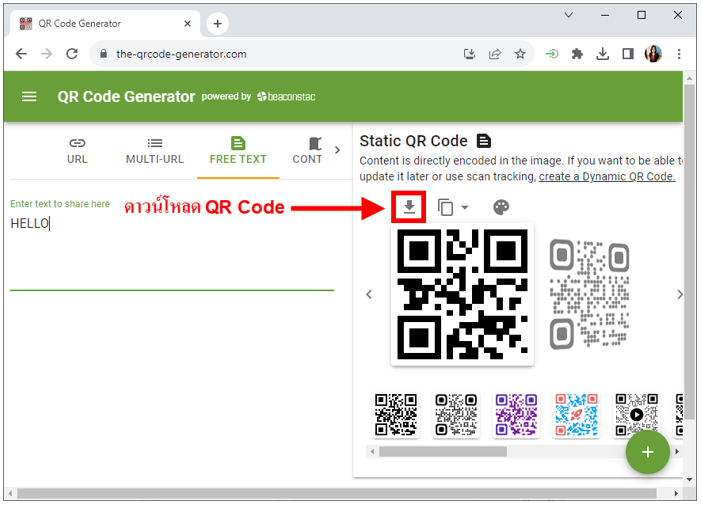Go back in browser history

pos(21,54)
